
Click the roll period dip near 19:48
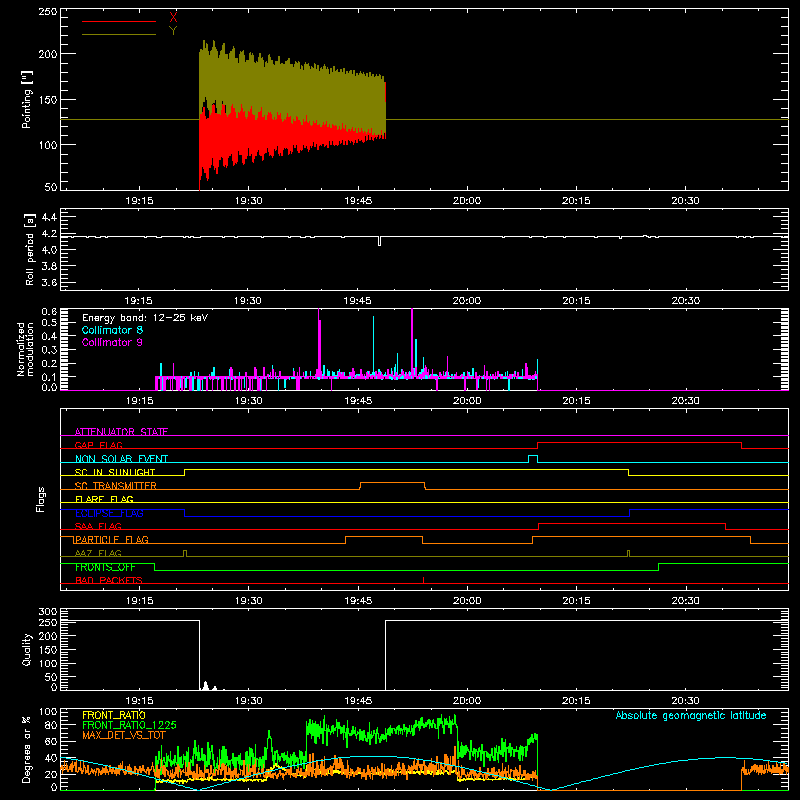tap(379, 241)
